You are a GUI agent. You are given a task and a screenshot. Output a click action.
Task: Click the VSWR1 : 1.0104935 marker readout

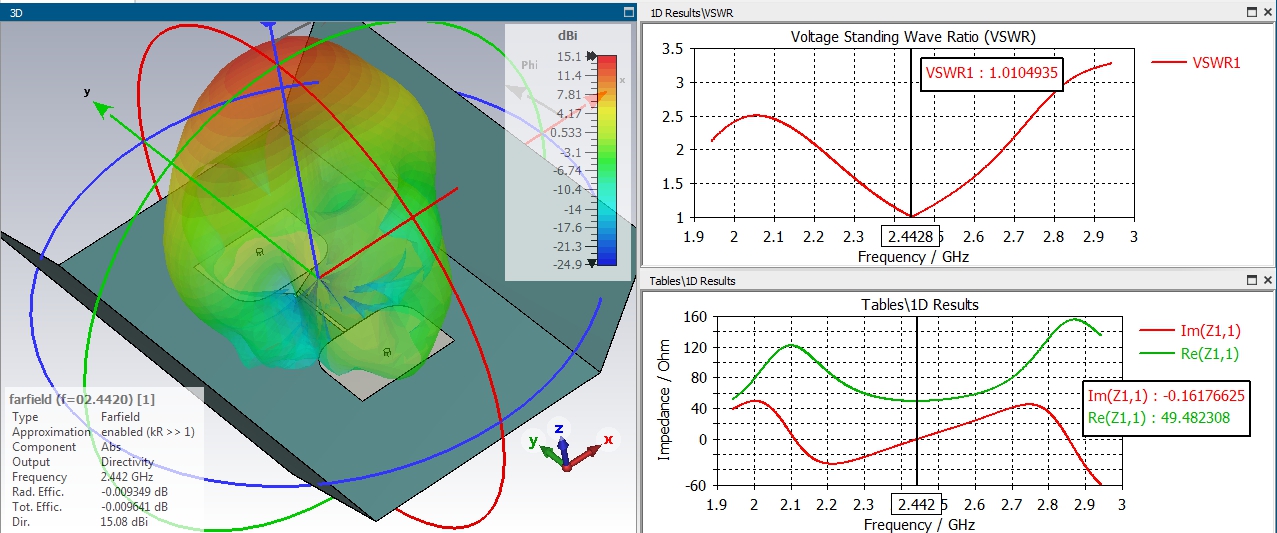tap(990, 73)
